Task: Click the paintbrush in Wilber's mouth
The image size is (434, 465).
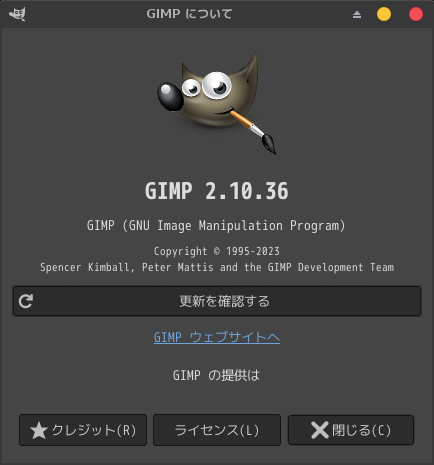Action: coord(254,131)
